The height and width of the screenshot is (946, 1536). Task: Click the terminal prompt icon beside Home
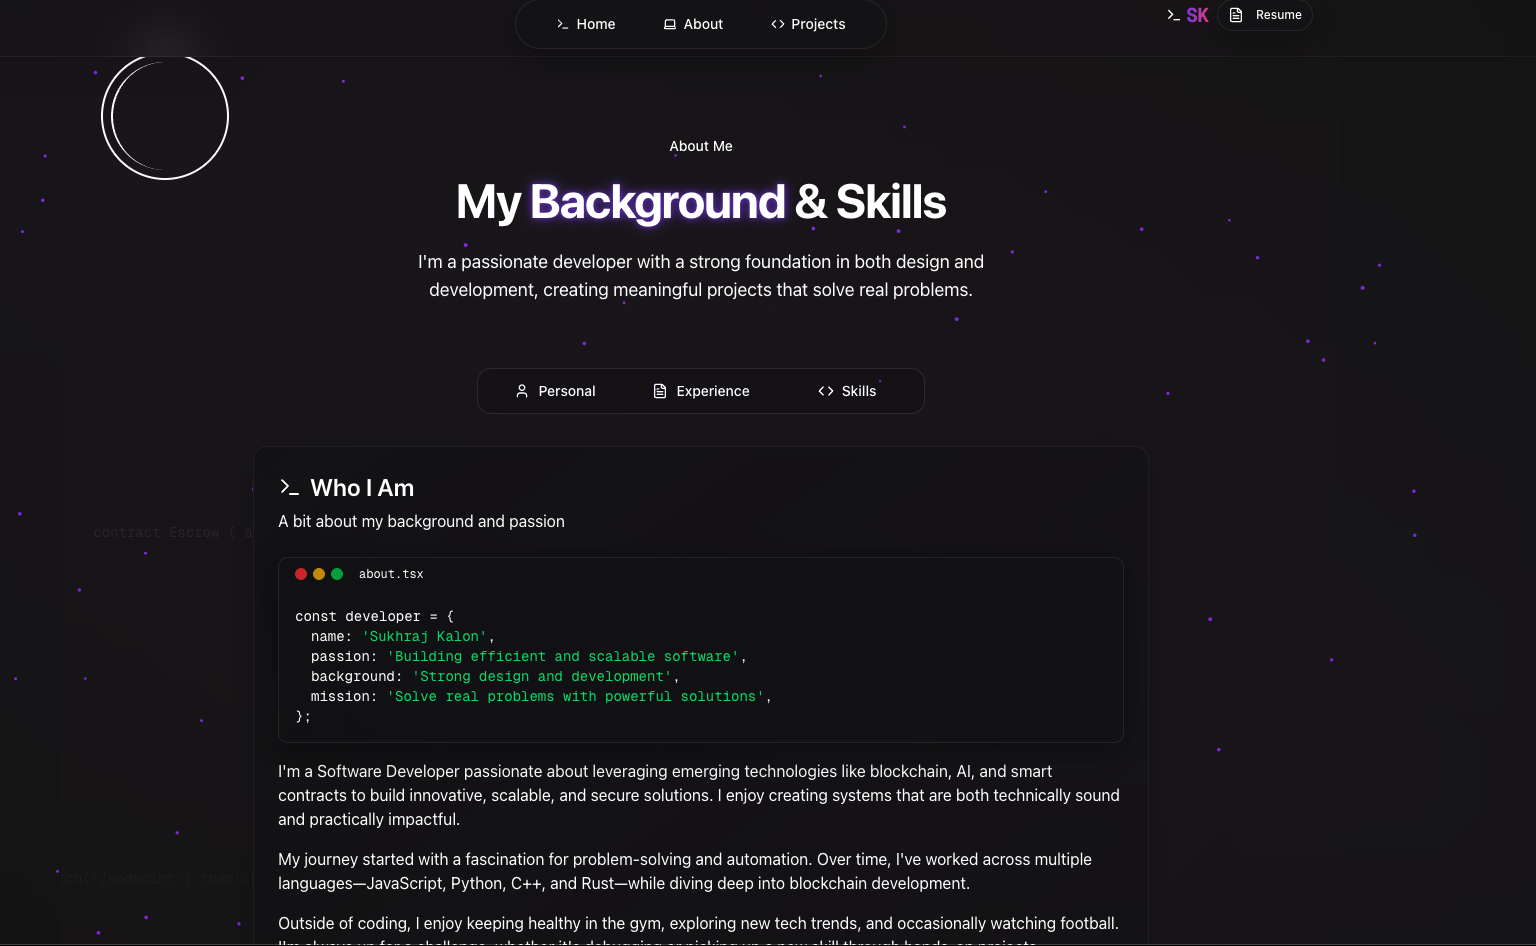[562, 24]
